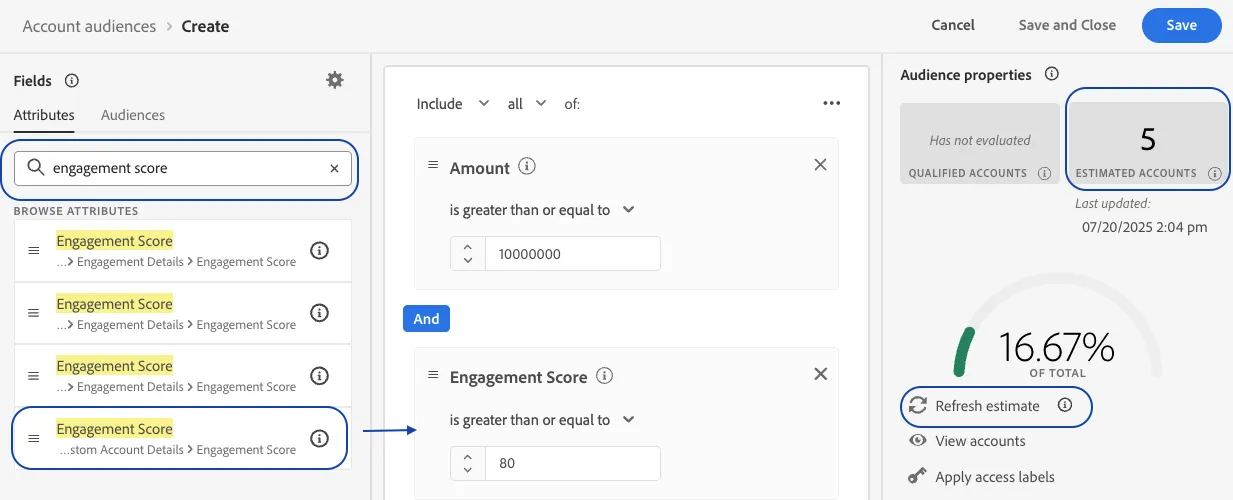Click info icon of the second Engagement Score attribute
This screenshot has width=1233, height=500.
[320, 313]
